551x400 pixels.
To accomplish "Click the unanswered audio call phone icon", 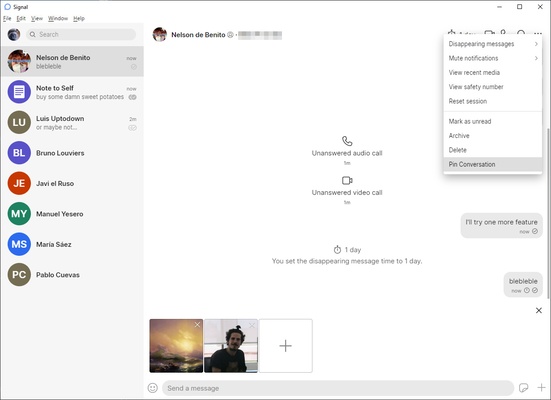I will [x=347, y=141].
